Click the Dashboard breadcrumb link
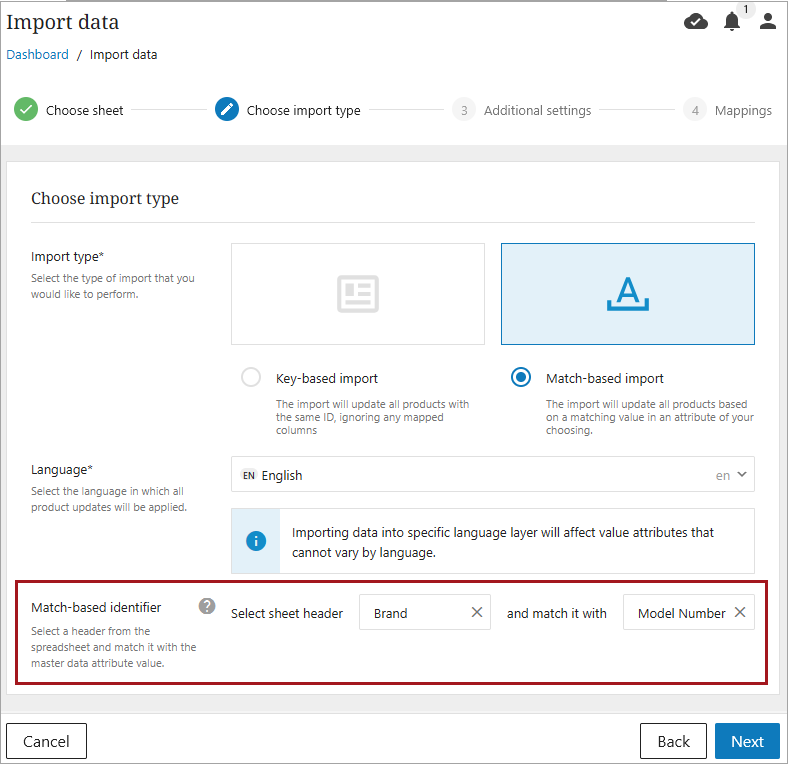The width and height of the screenshot is (788, 764). 38,55
